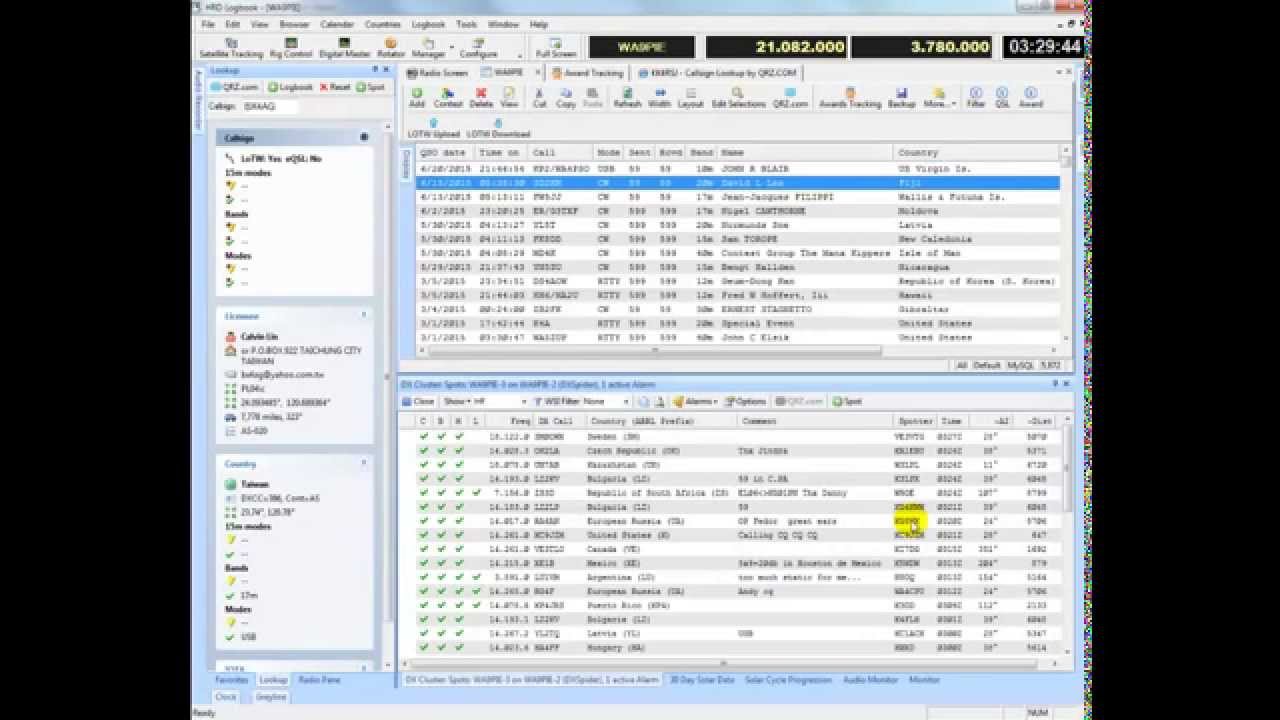This screenshot has width=1280, height=720.
Task: Open the Tools menu
Action: coord(466,24)
